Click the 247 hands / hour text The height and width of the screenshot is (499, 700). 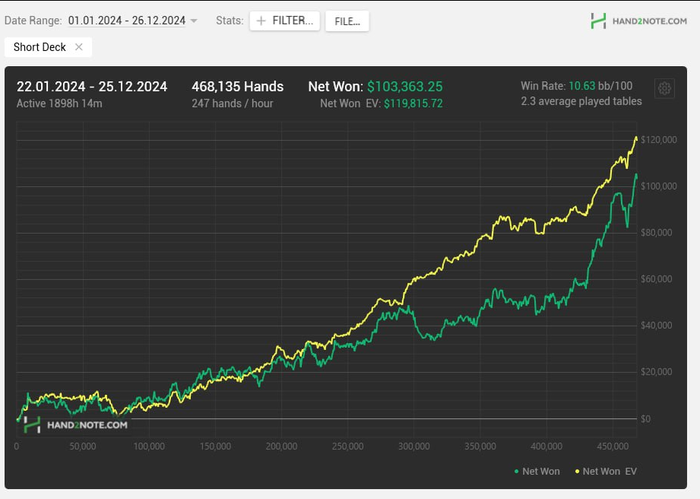[x=232, y=104]
